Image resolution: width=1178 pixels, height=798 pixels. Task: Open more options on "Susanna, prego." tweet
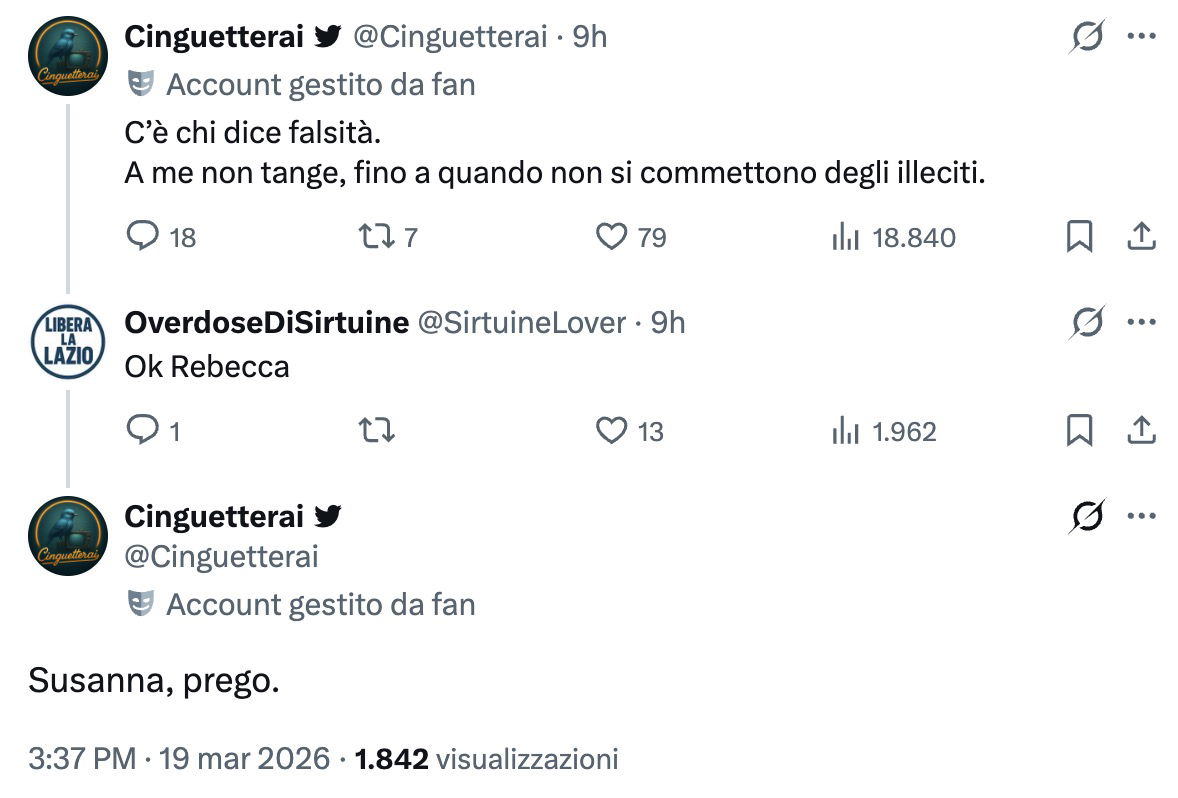click(x=1141, y=517)
